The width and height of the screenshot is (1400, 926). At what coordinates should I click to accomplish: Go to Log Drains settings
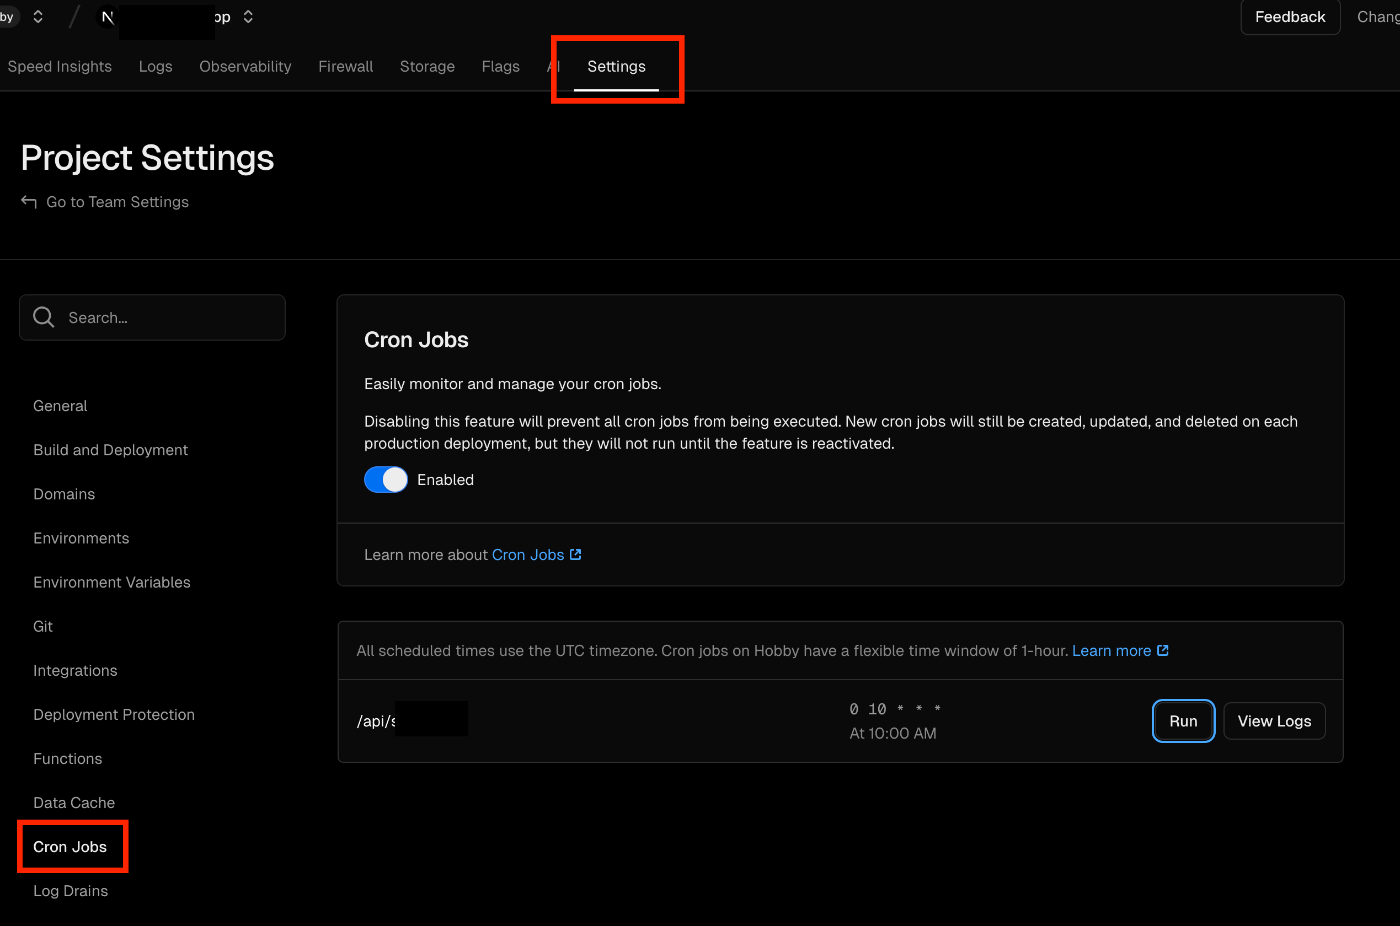tap(71, 891)
